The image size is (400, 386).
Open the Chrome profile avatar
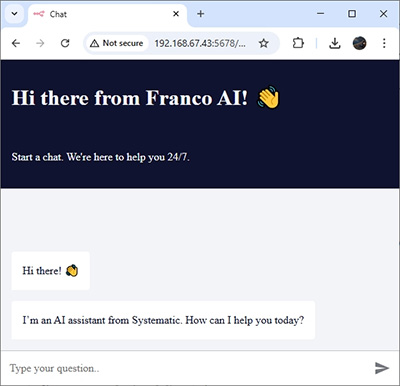pos(359,43)
